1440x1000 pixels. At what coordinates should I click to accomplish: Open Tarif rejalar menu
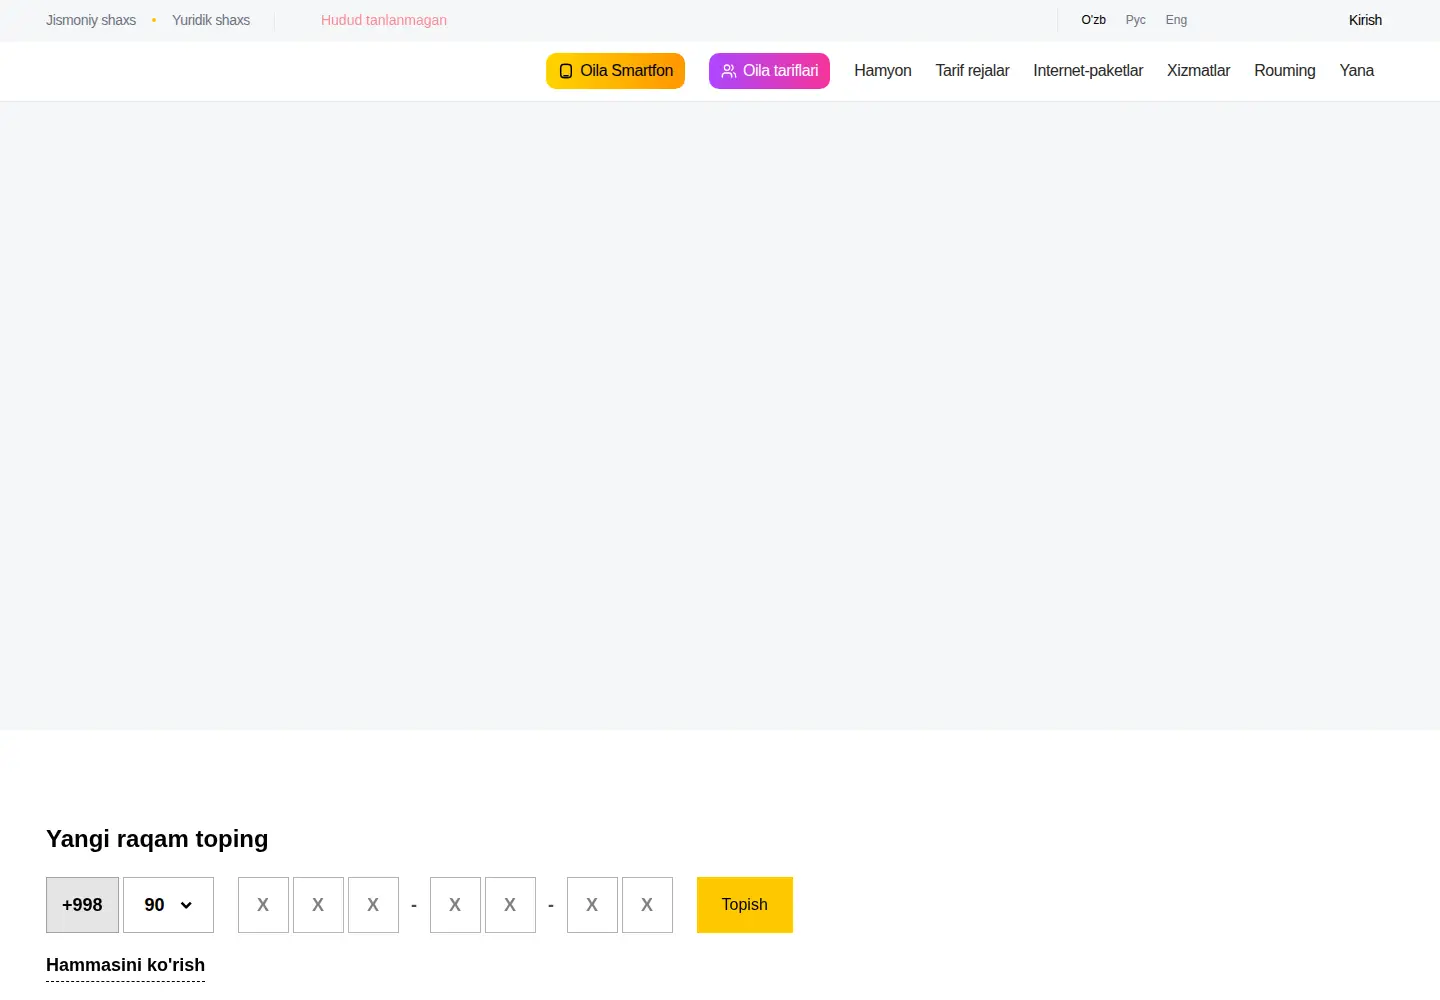click(972, 71)
